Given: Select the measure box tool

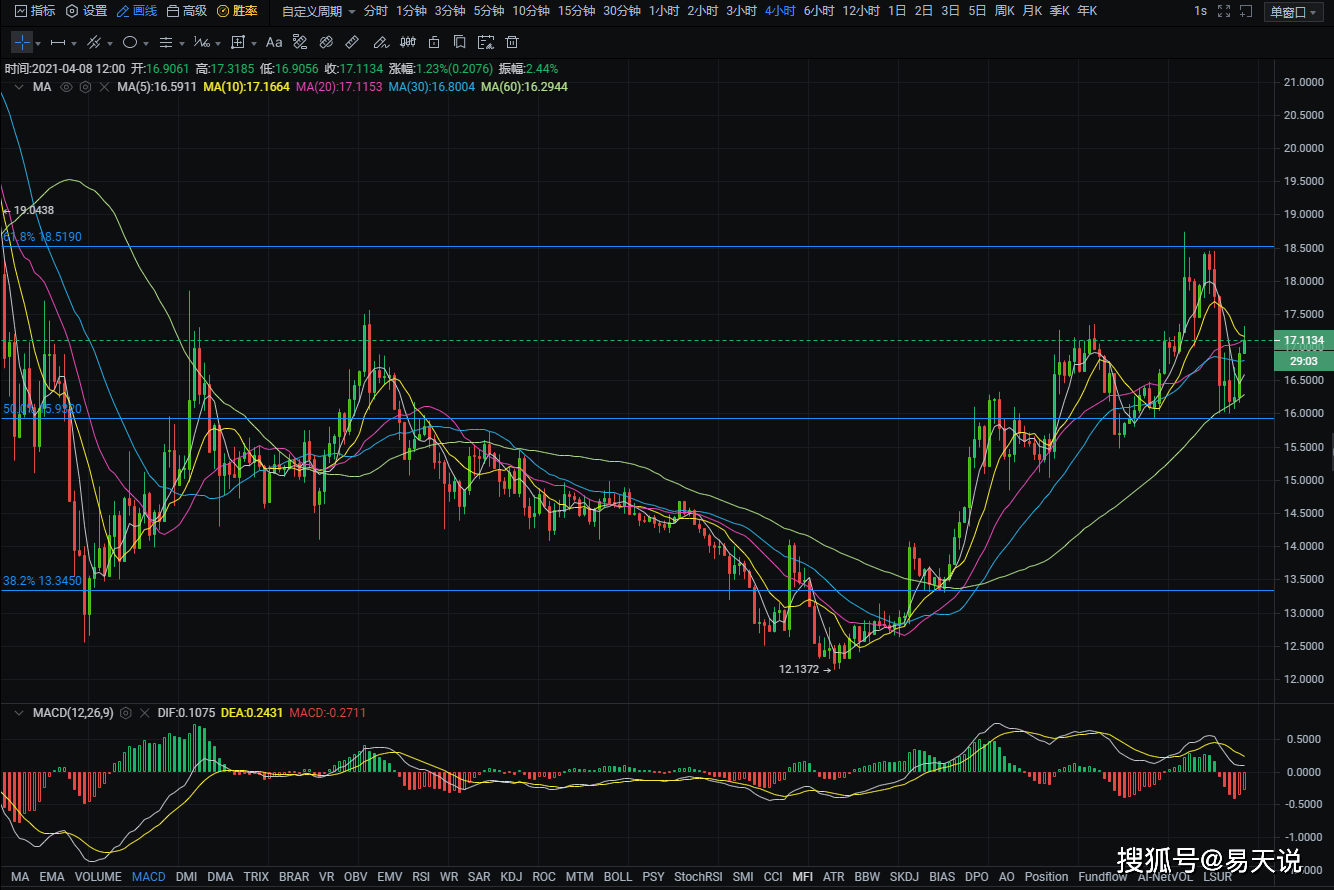Looking at the screenshot, I should (238, 43).
